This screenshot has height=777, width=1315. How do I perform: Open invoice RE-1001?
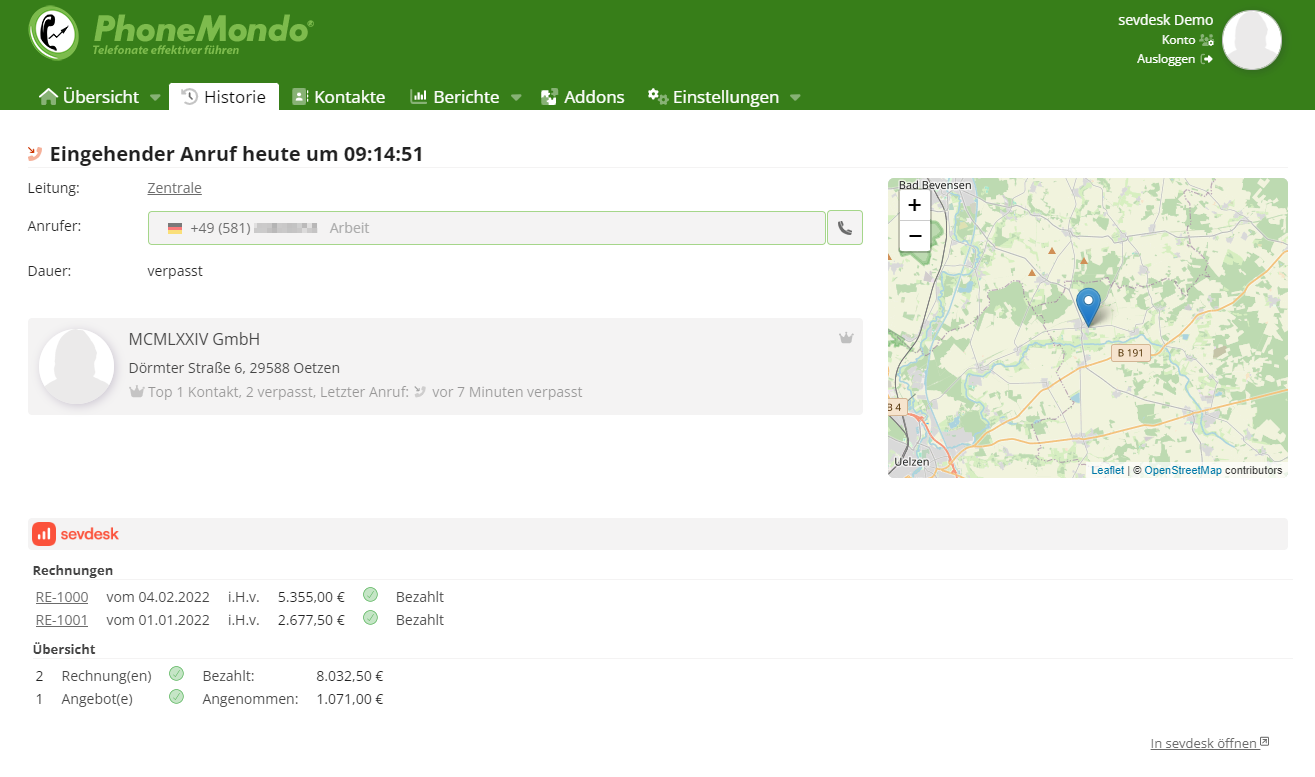point(62,620)
